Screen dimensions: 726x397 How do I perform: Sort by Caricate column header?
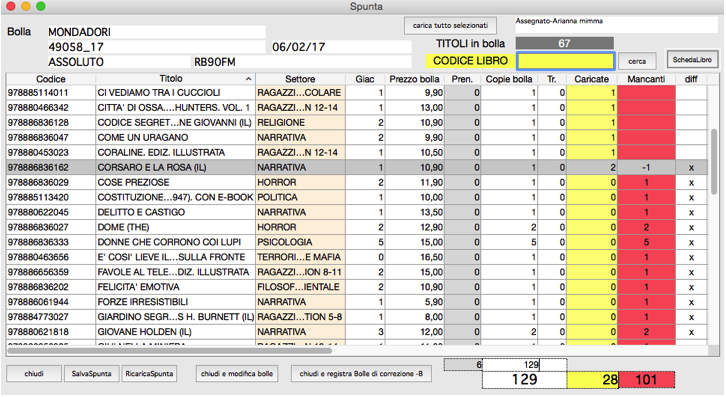pos(591,79)
